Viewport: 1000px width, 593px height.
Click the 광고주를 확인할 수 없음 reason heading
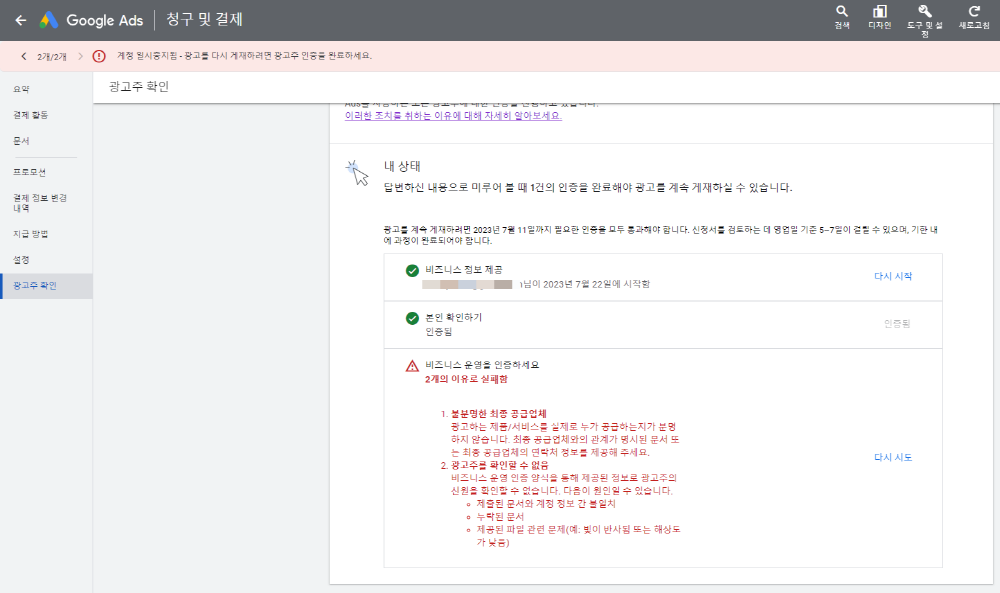(x=499, y=465)
